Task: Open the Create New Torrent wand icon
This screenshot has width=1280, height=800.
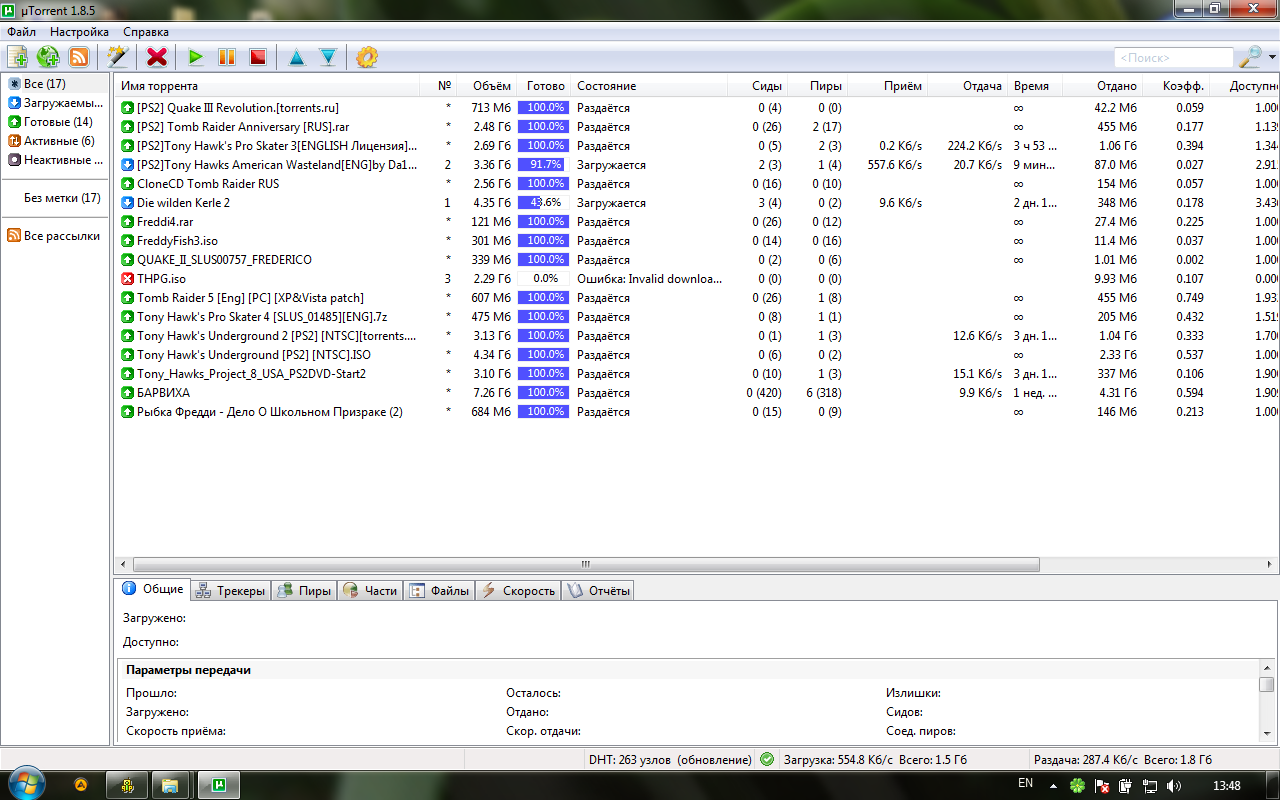Action: (x=117, y=57)
